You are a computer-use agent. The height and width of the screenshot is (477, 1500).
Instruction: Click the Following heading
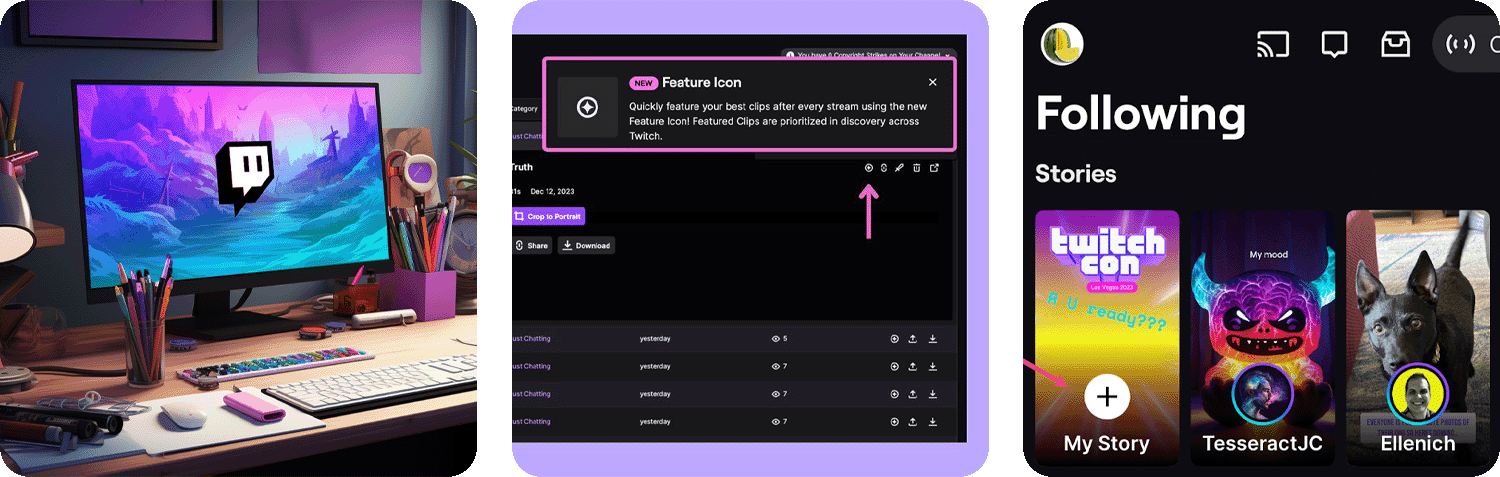tap(1141, 114)
